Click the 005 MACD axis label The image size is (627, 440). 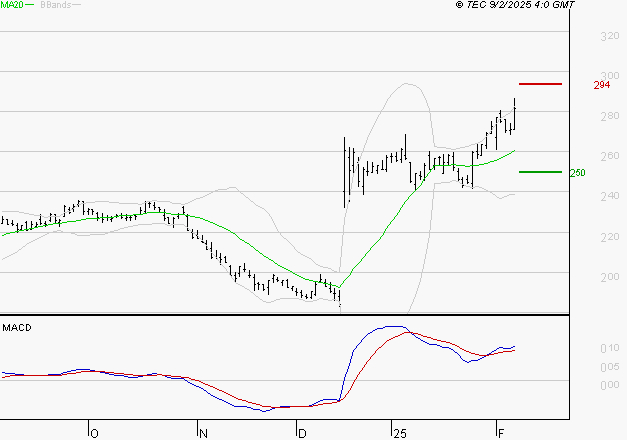(610, 367)
